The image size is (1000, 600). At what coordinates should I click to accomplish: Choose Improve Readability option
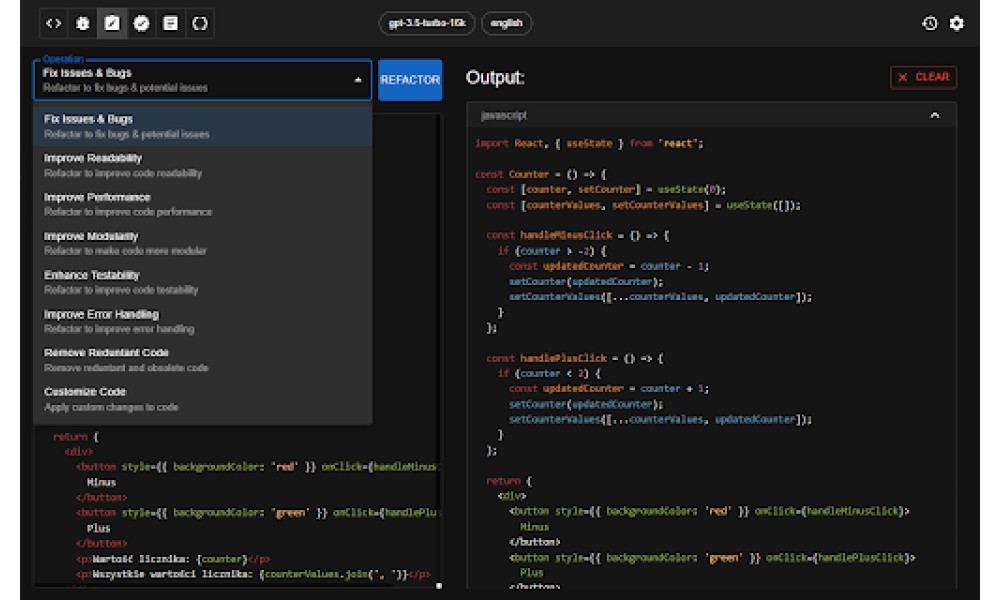point(202,165)
